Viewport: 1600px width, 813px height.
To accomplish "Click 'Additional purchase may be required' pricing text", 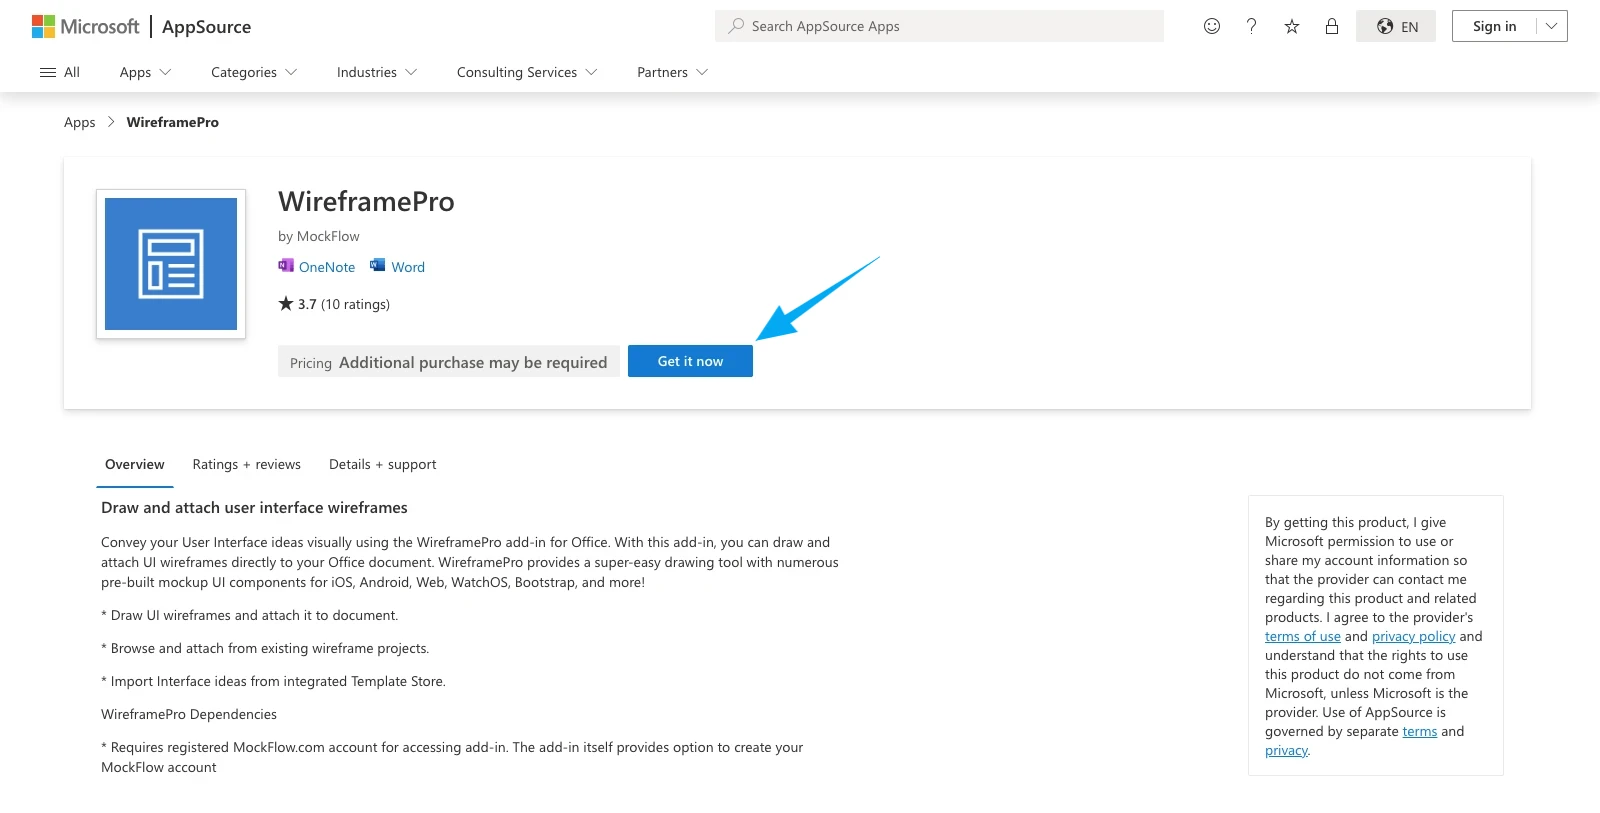I will coord(473,362).
